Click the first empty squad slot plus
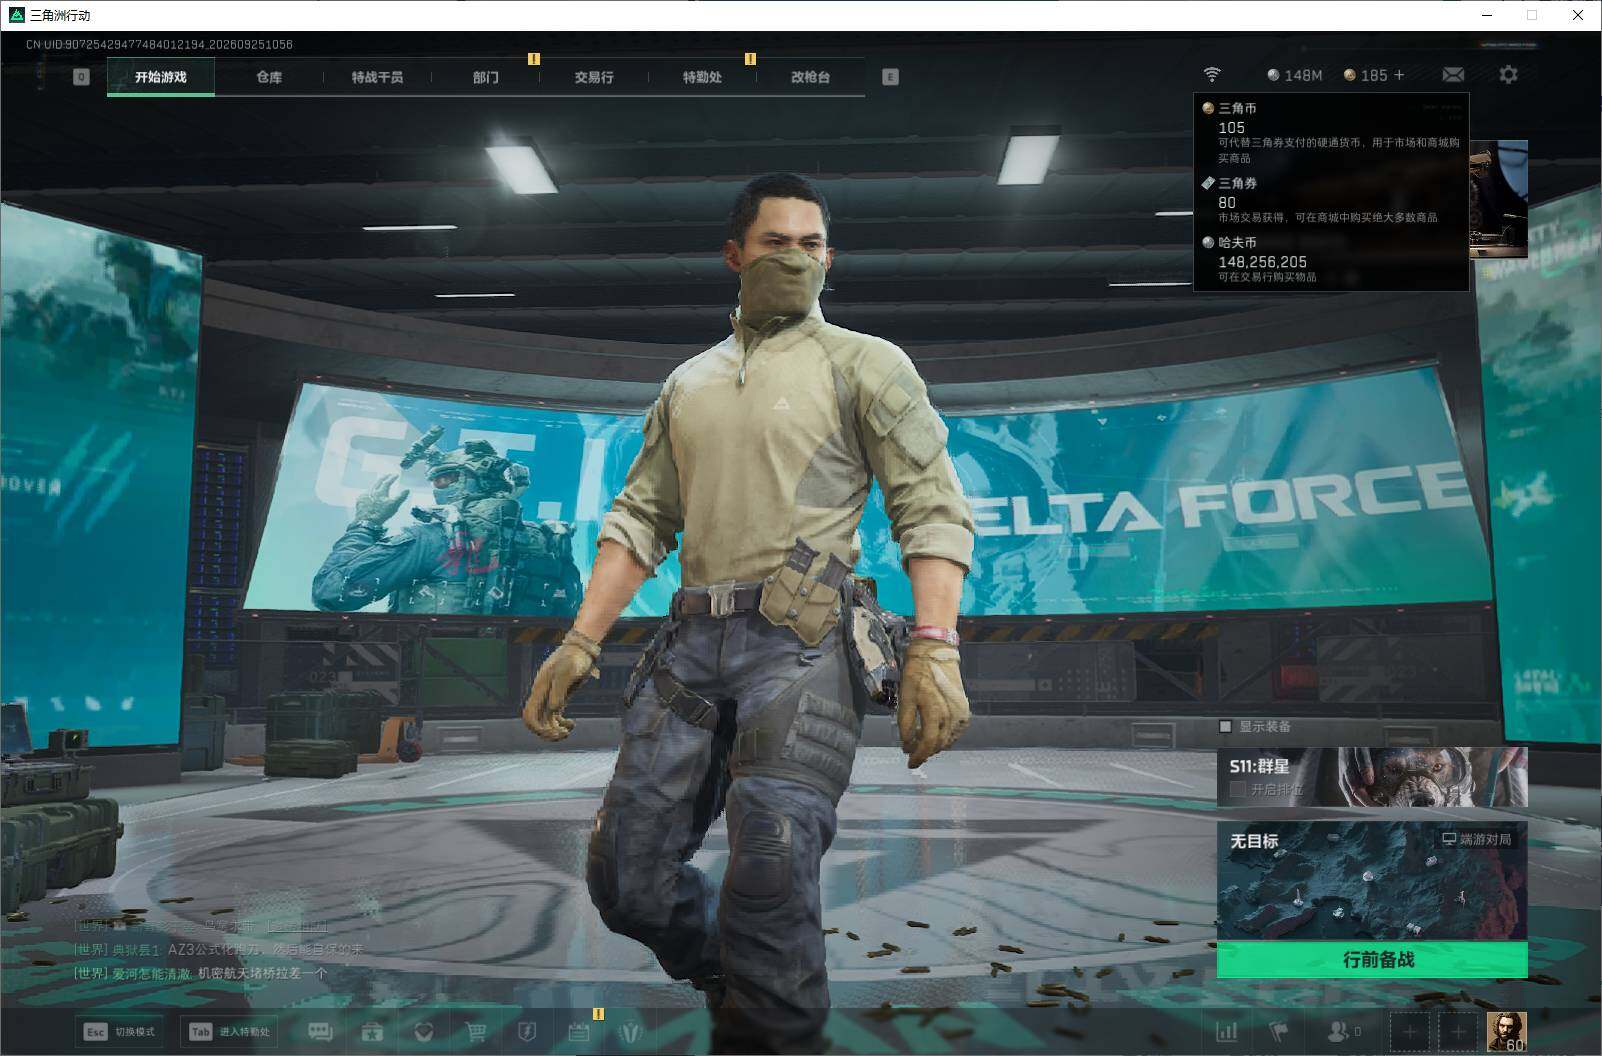The image size is (1602, 1056). (x=1409, y=1031)
